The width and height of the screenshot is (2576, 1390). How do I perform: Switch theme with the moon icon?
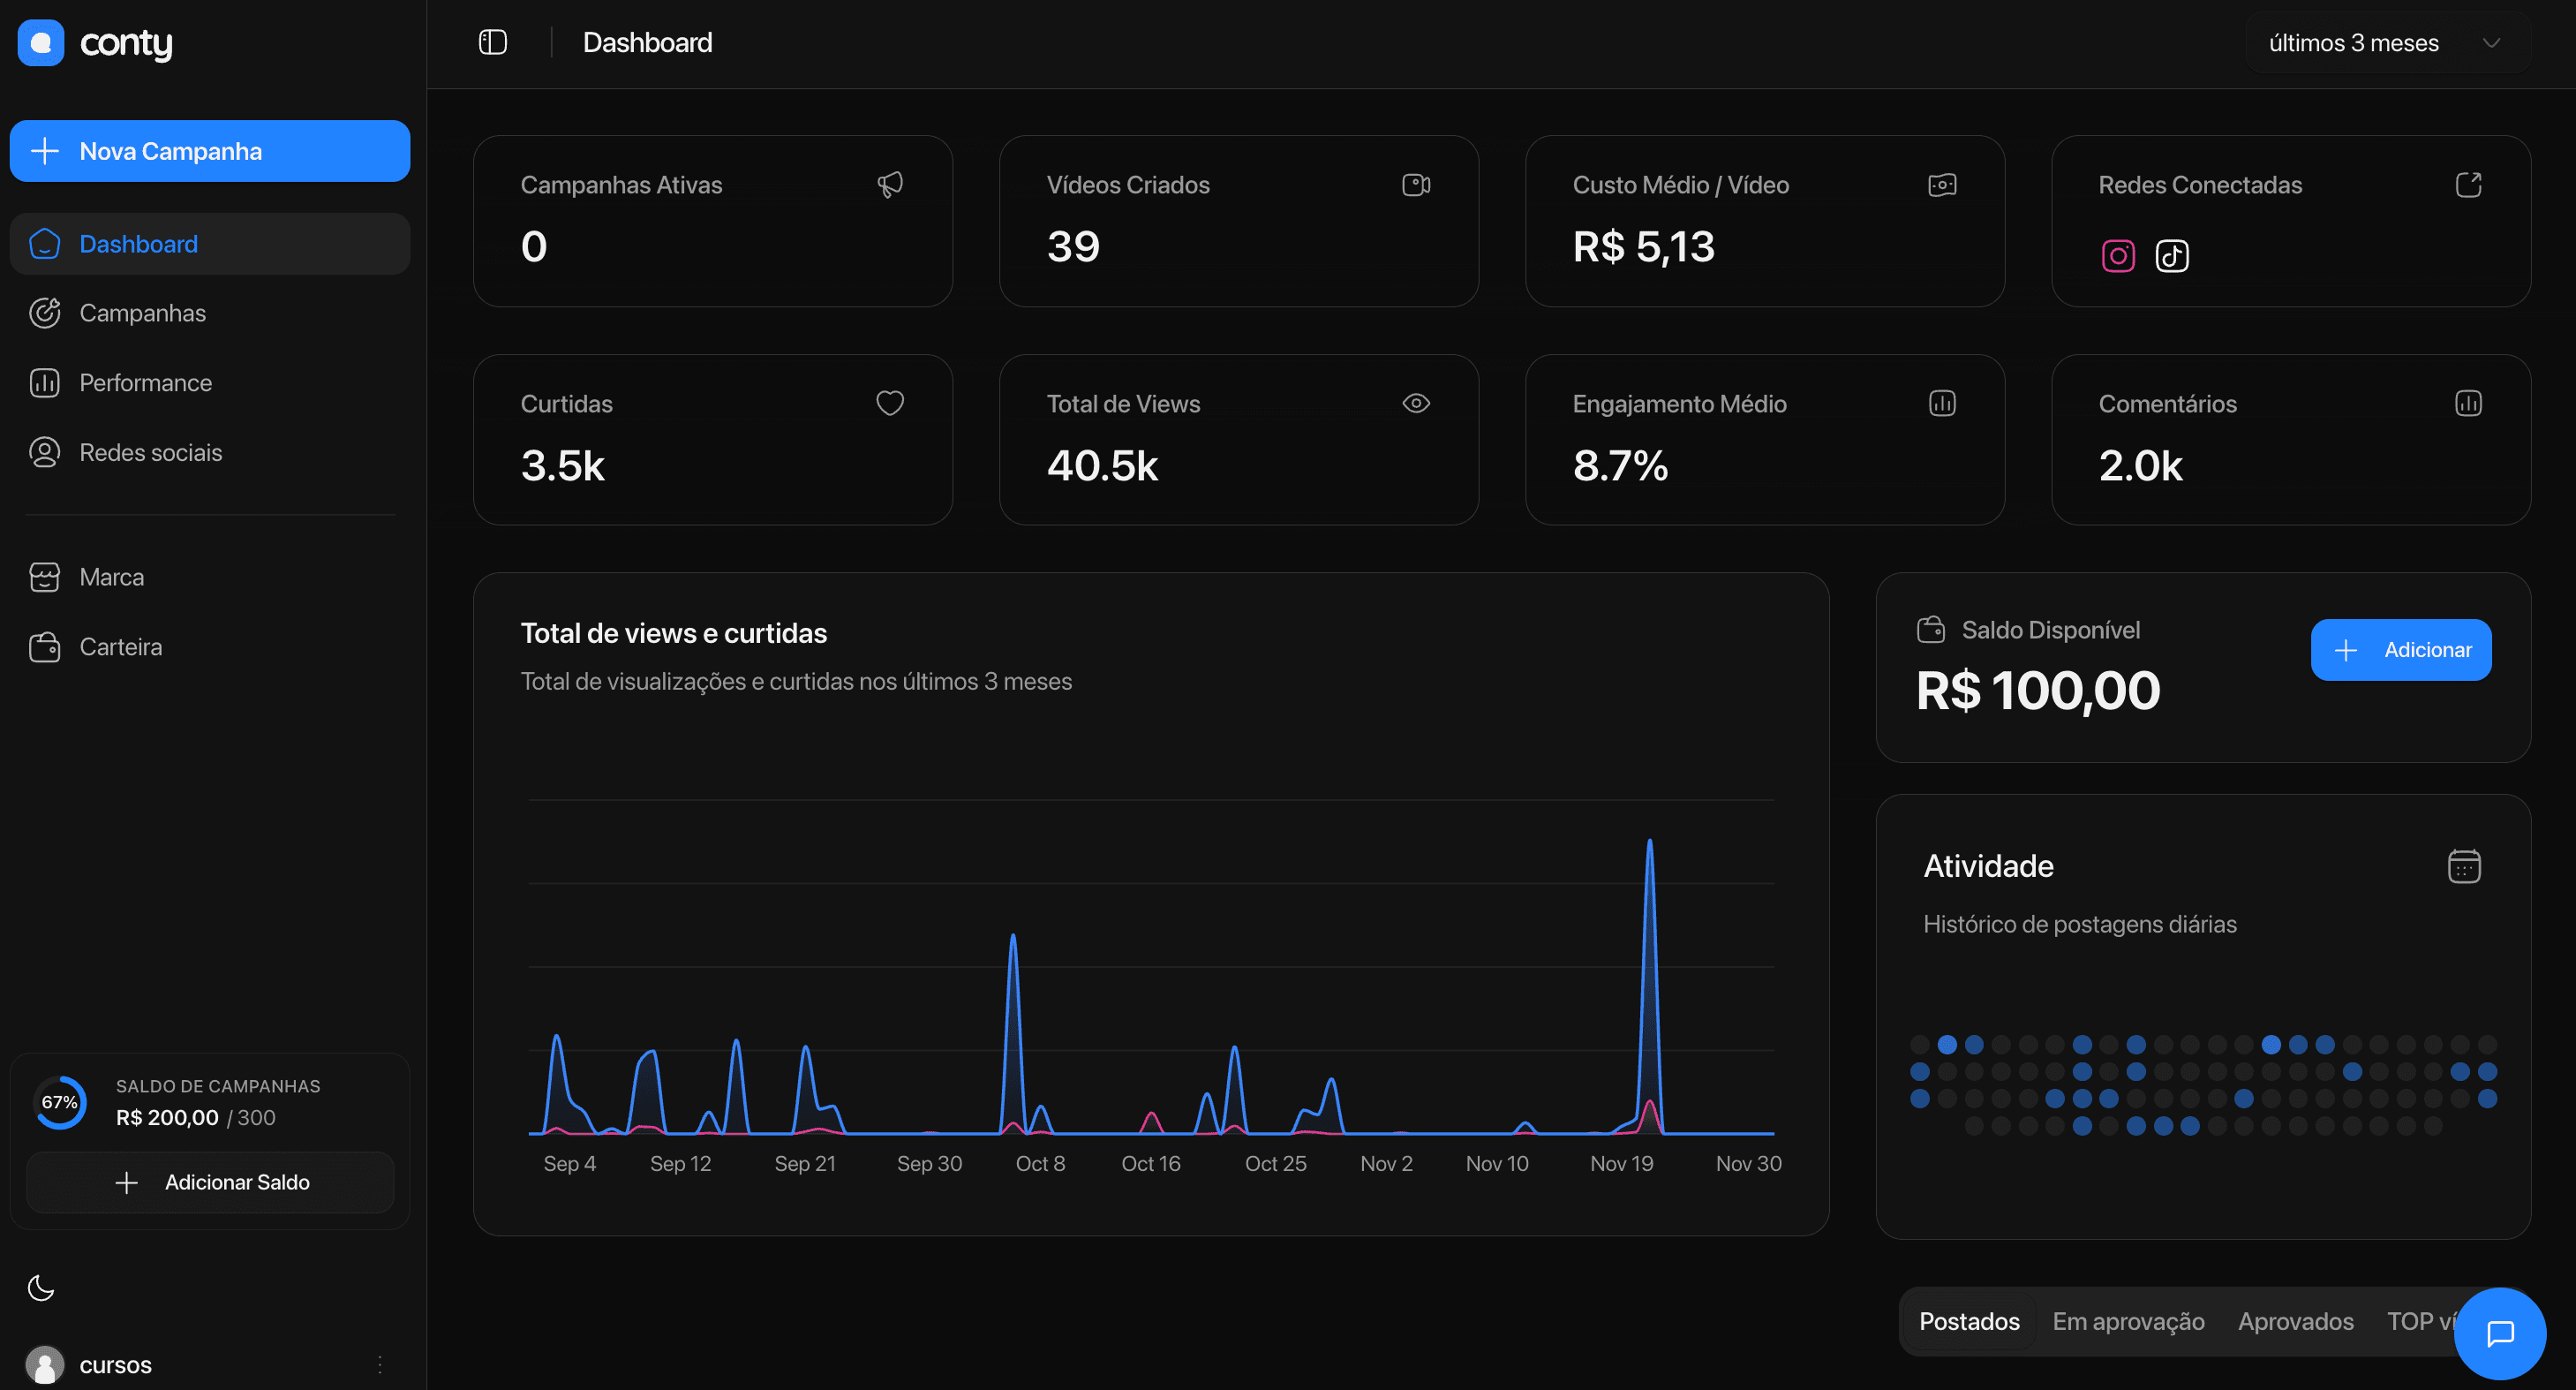41,1287
